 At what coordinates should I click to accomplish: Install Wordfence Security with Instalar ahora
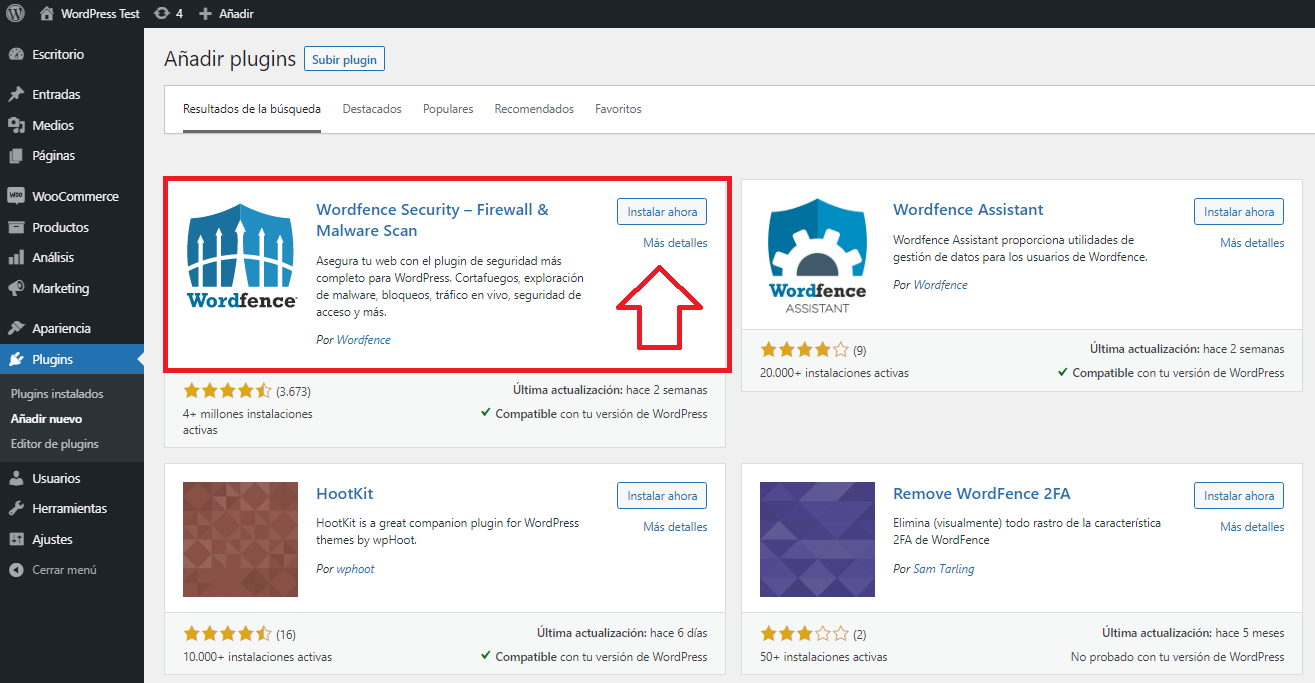[x=662, y=212]
